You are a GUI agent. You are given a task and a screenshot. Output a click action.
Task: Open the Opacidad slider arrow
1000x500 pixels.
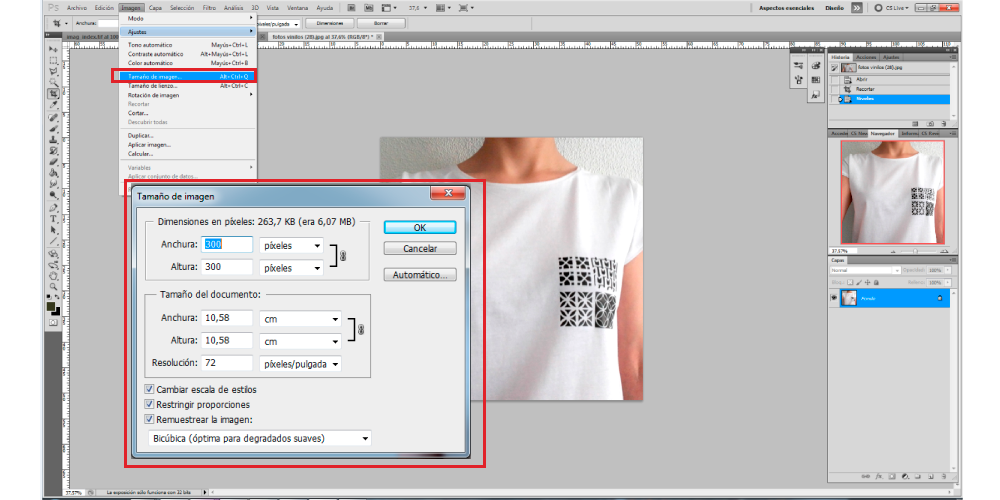(x=948, y=270)
